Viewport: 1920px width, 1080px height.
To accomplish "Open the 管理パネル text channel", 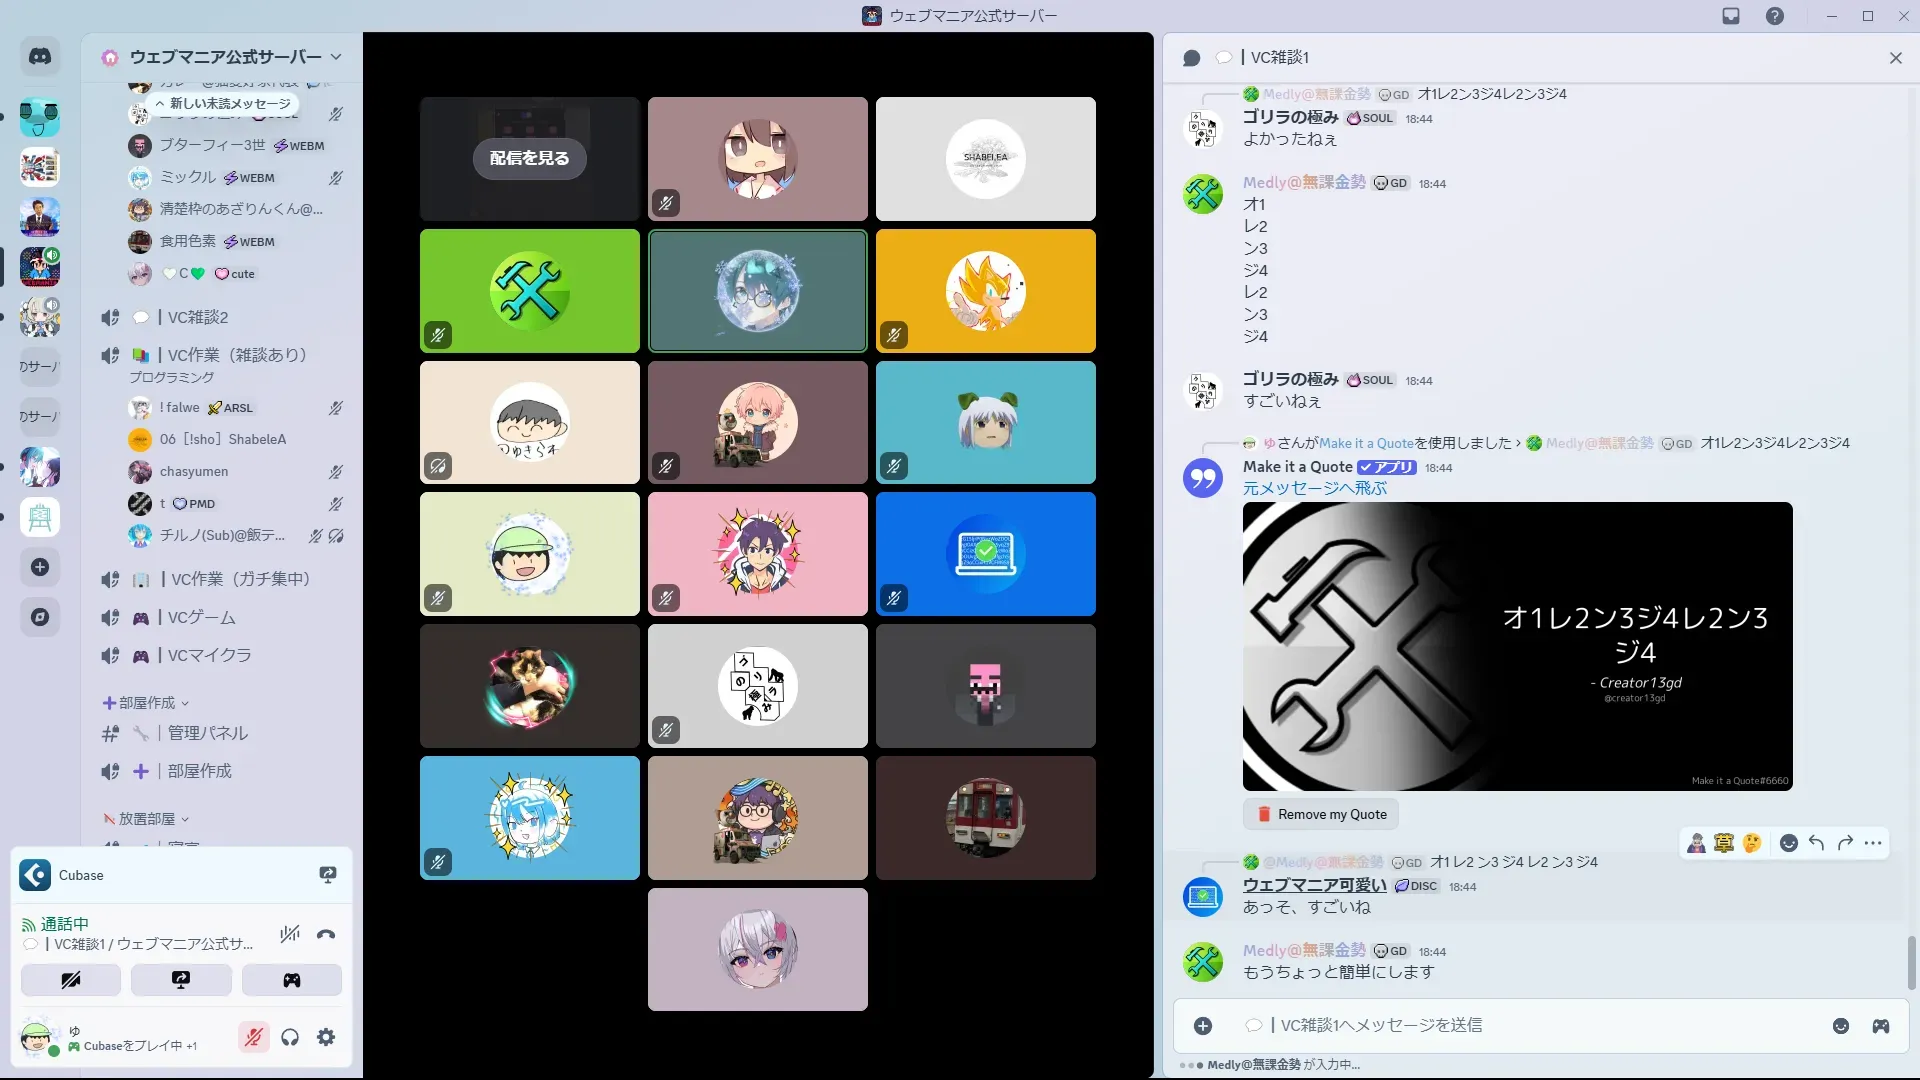I will pyautogui.click(x=207, y=733).
